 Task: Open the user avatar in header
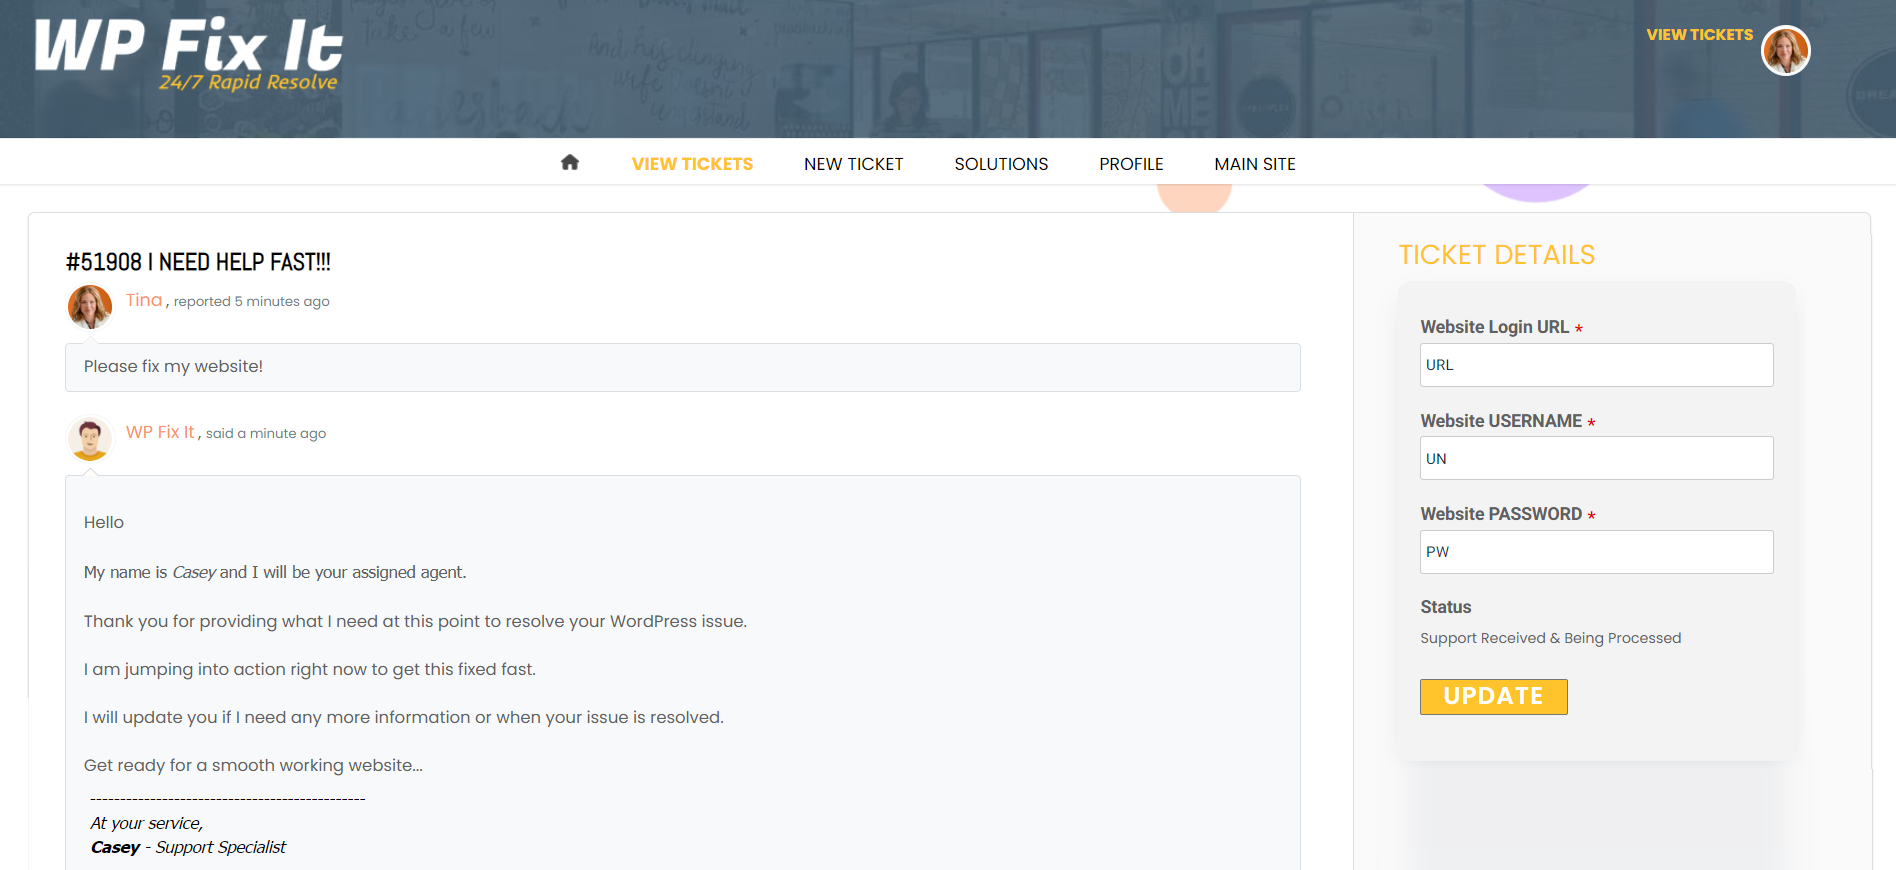click(1785, 50)
